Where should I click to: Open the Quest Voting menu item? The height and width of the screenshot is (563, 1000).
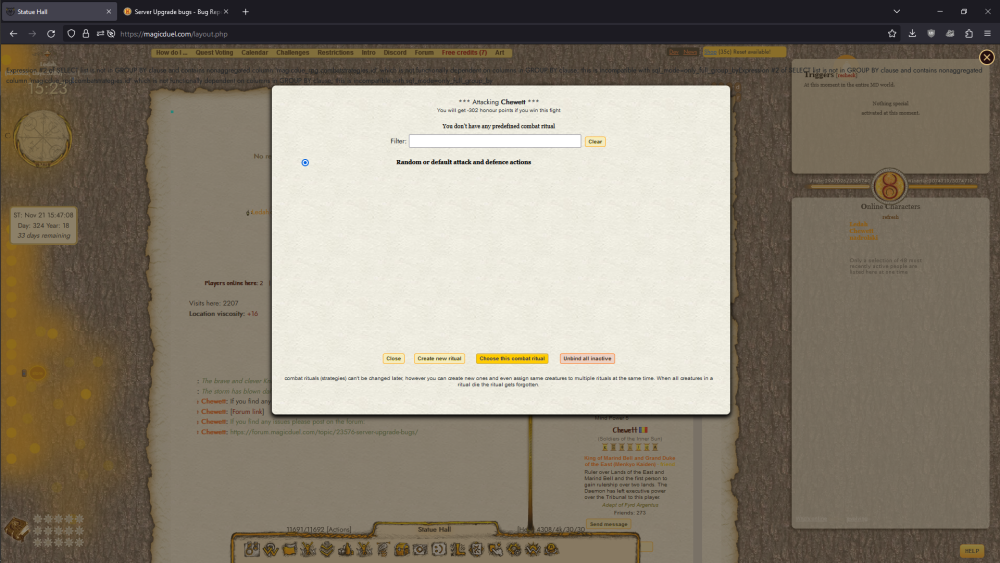[215, 52]
